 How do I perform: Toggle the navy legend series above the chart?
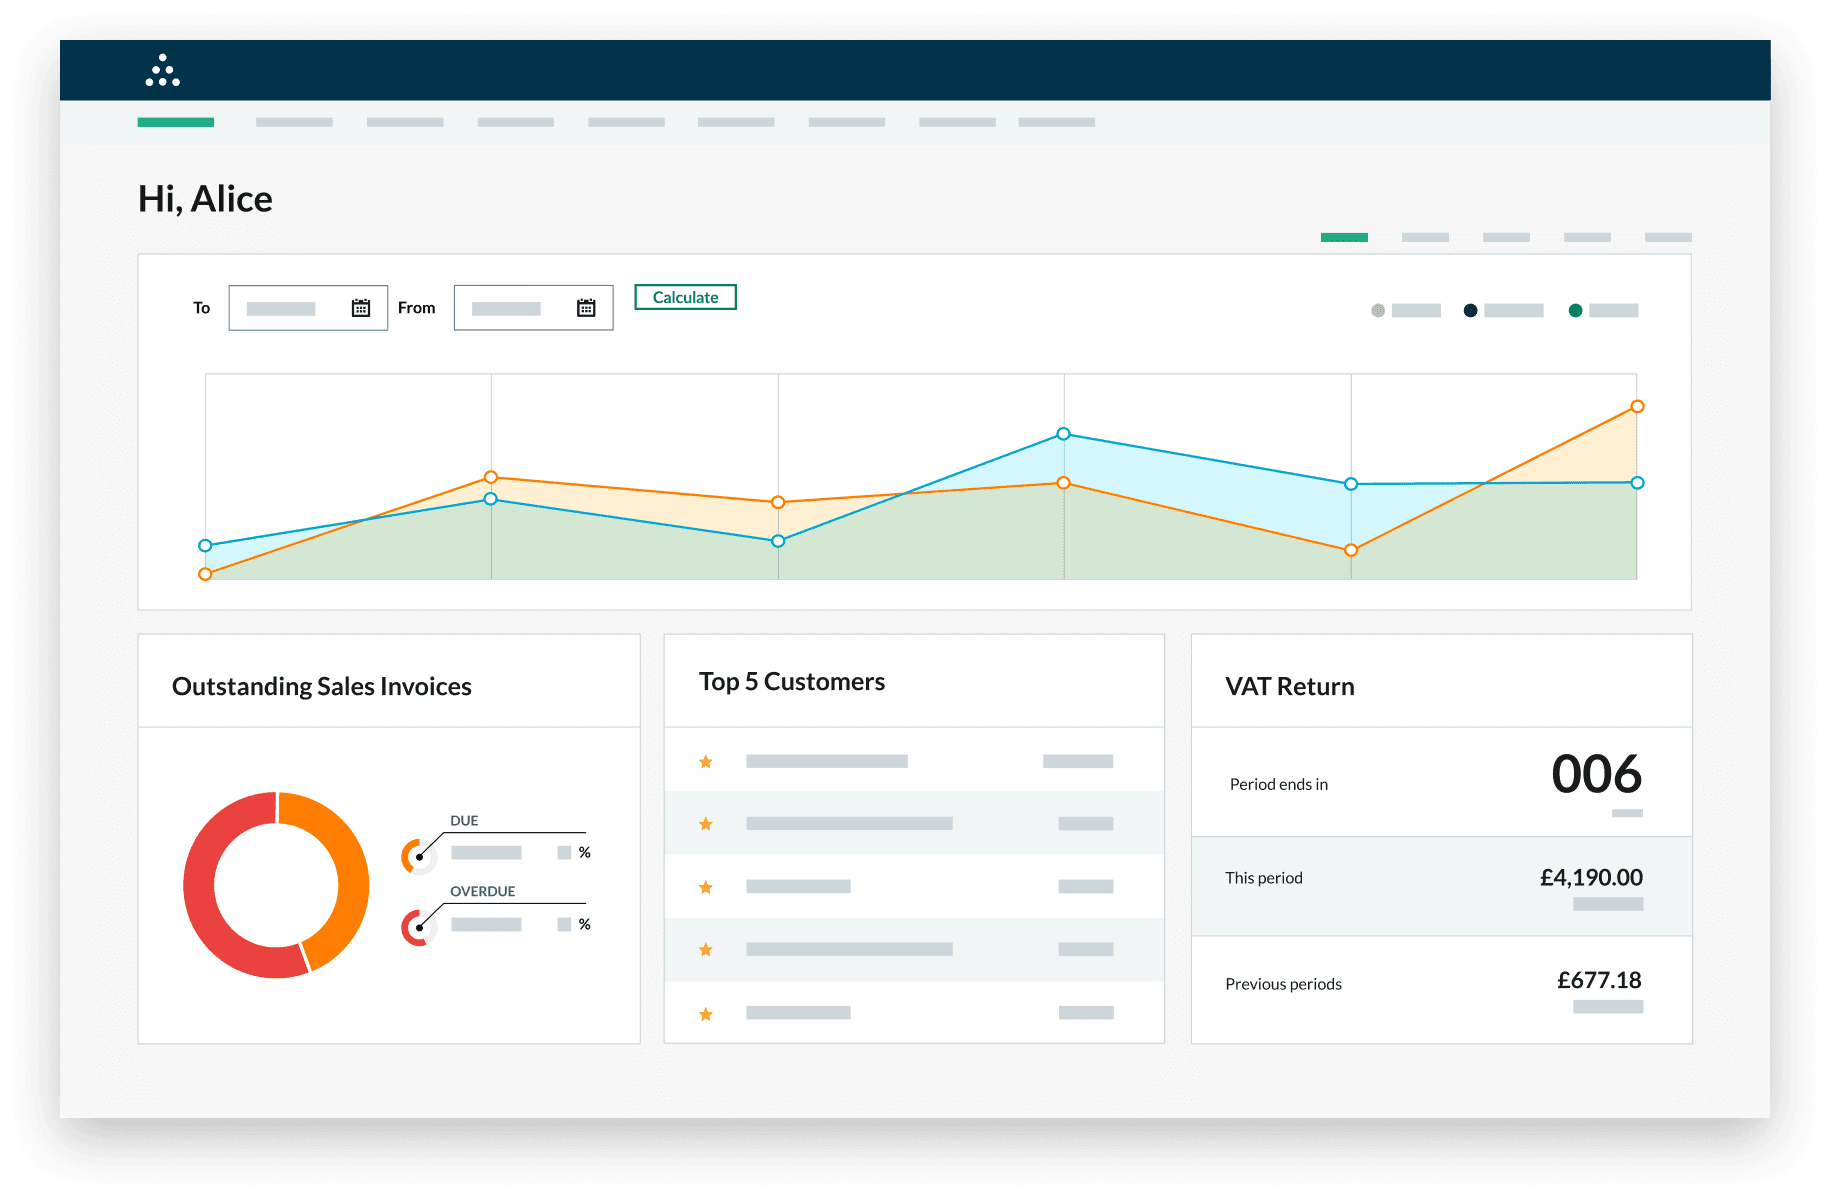pyautogui.click(x=1470, y=310)
